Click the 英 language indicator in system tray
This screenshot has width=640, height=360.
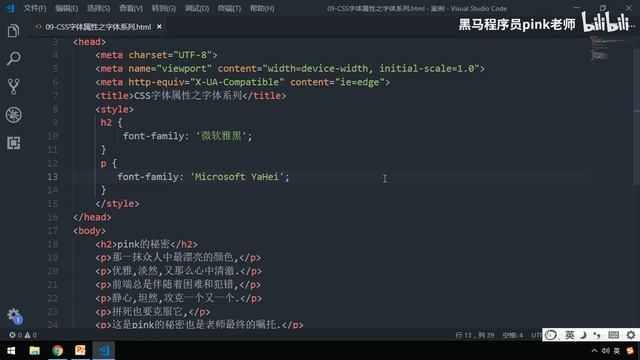617,351
